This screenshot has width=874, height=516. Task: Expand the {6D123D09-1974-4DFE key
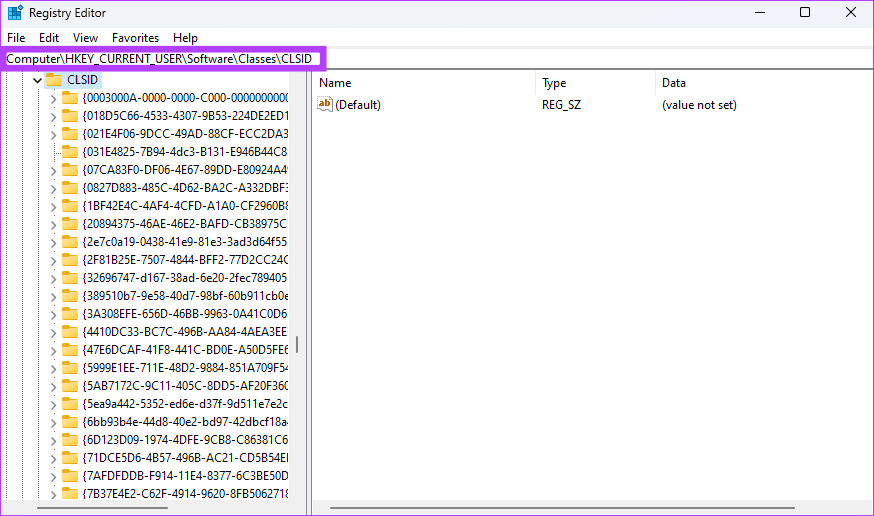point(54,441)
